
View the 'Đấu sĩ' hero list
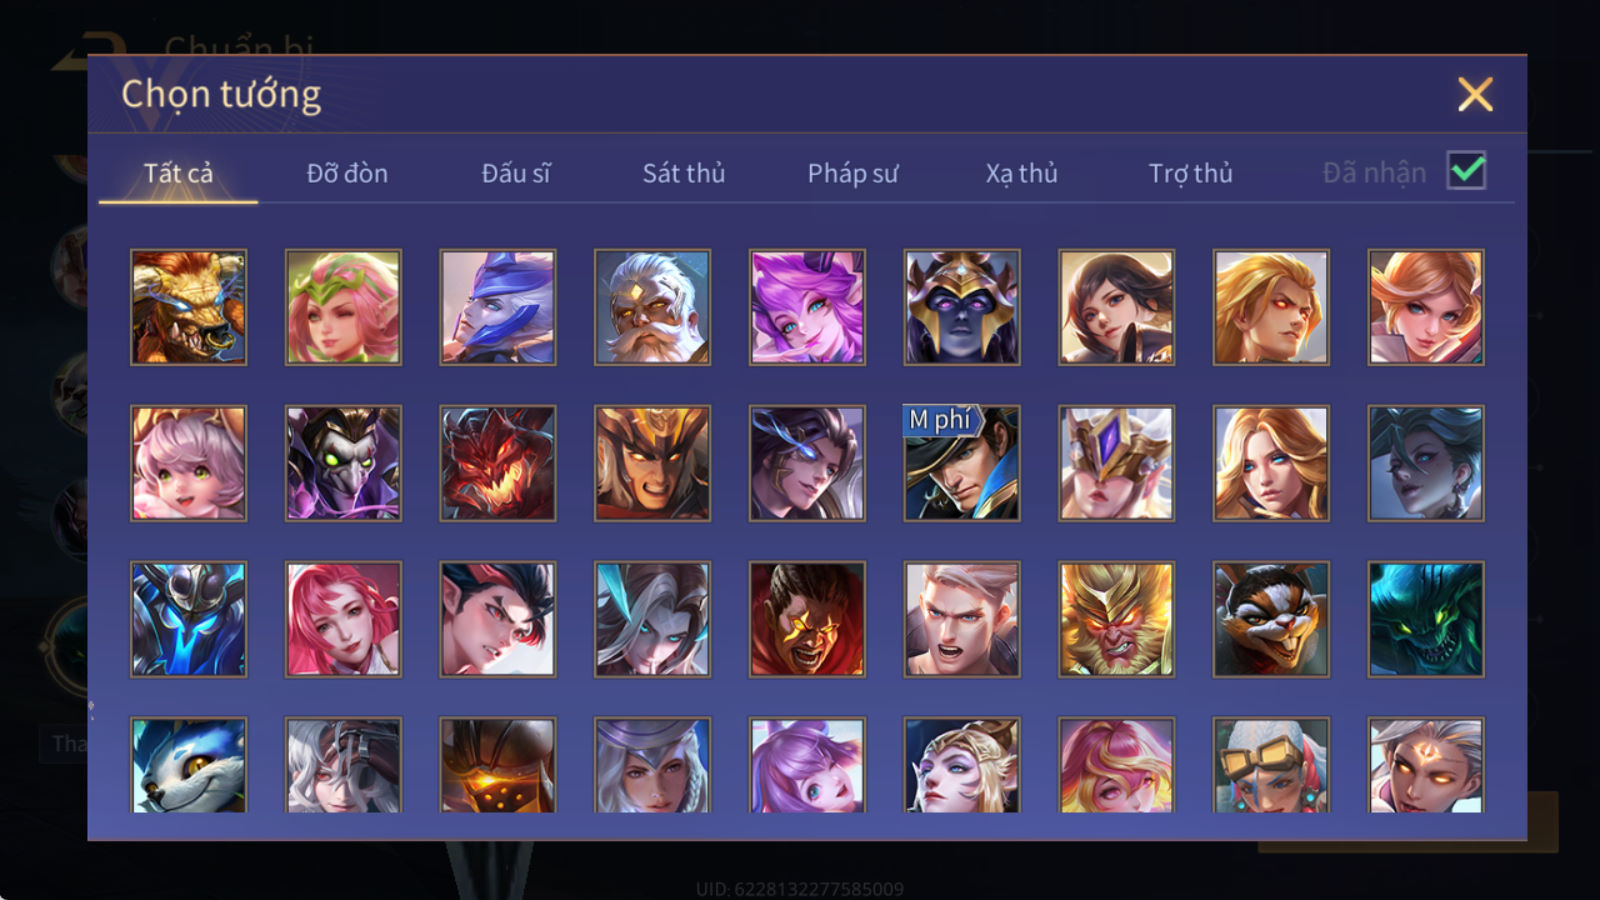[515, 173]
